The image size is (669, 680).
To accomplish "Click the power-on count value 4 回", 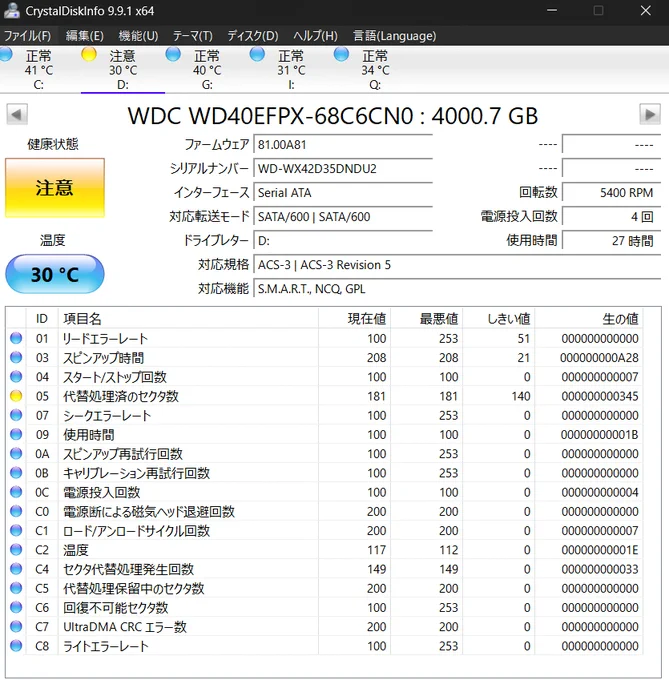I will pyautogui.click(x=612, y=216).
